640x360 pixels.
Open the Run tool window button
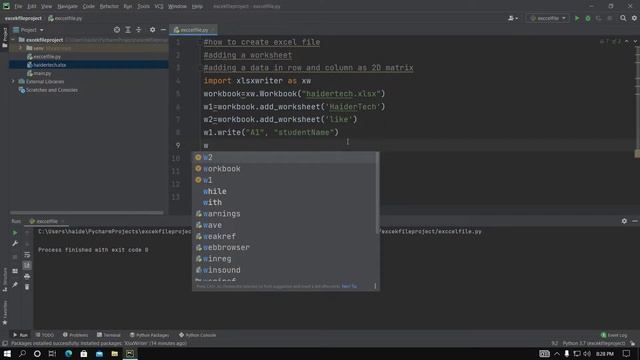pyautogui.click(x=20, y=335)
